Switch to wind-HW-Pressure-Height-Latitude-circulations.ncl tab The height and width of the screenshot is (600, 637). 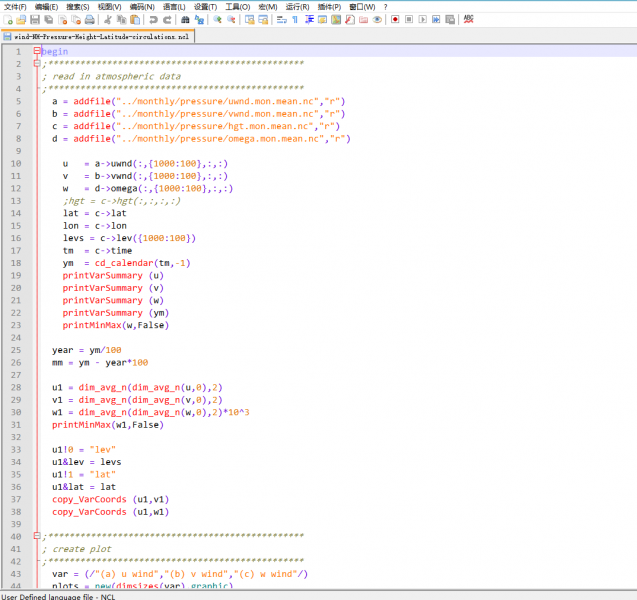click(x=100, y=36)
